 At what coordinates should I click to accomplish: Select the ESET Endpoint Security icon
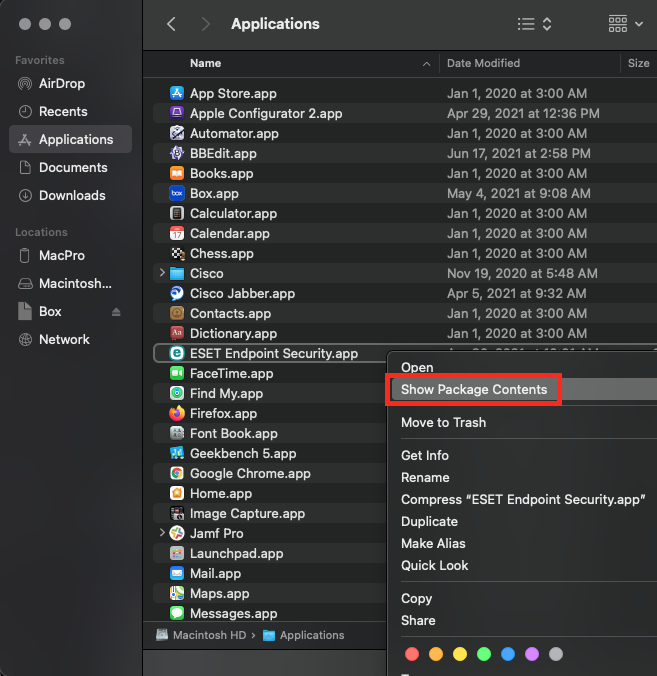pos(177,353)
